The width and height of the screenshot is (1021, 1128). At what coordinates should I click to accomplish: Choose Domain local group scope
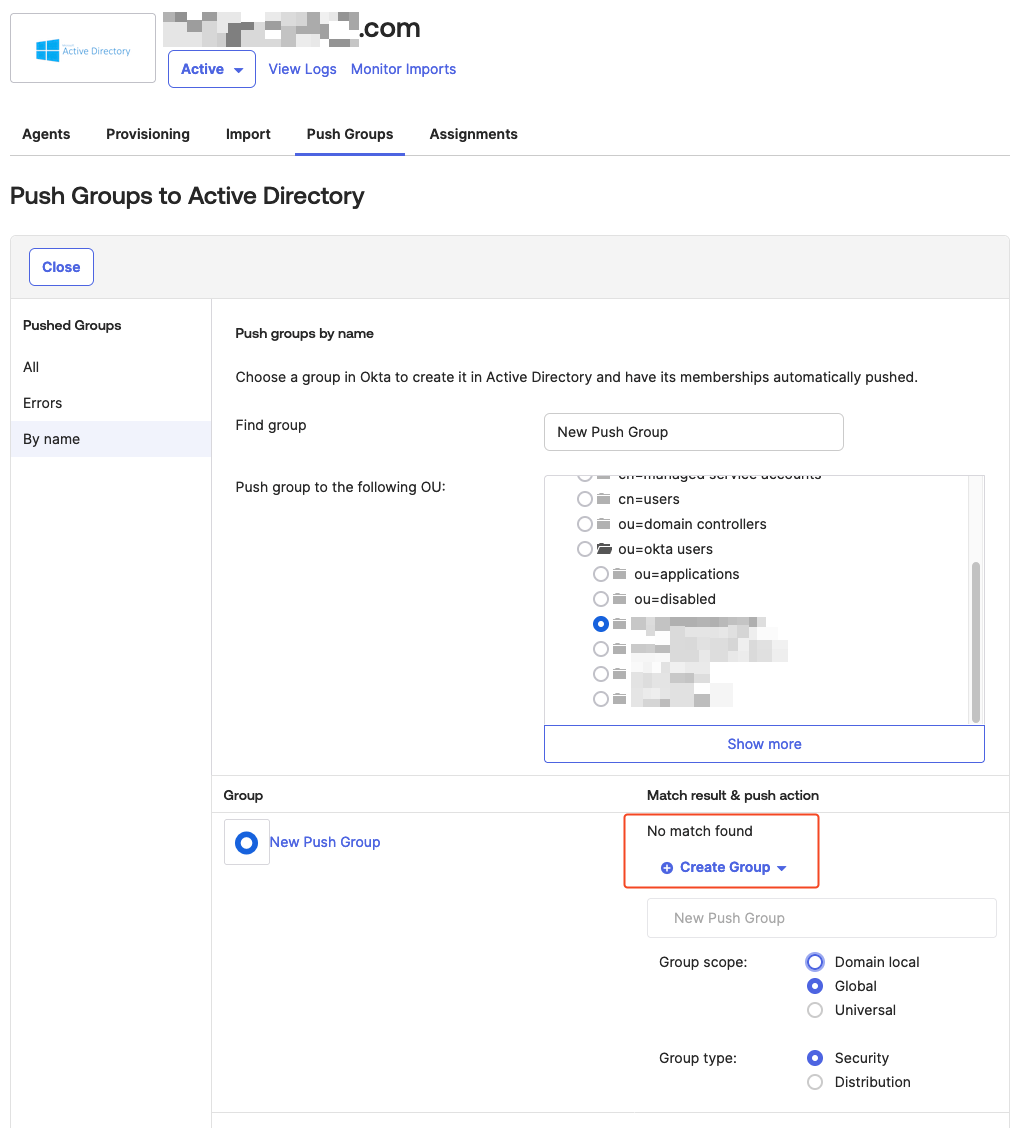click(814, 963)
